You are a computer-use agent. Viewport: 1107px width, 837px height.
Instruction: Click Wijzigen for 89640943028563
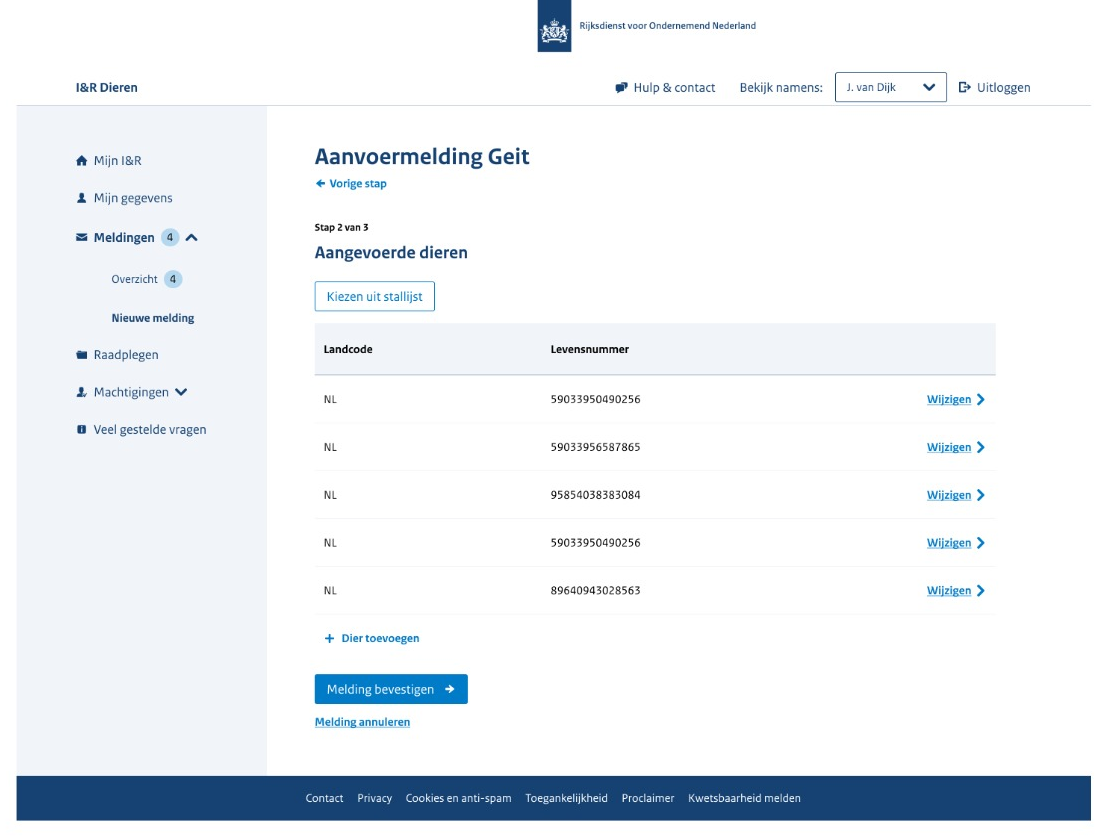[x=949, y=591]
